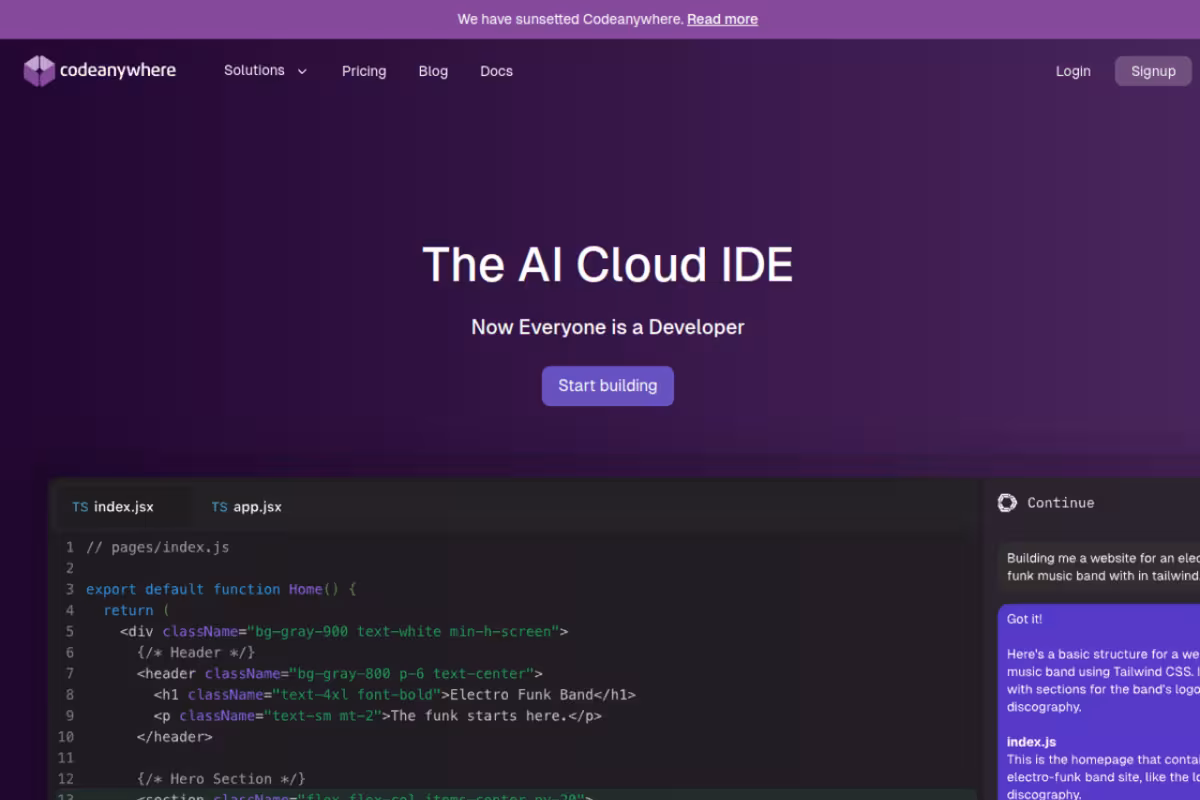Click the h1 "Electro Funk Band" code line

coord(395,694)
